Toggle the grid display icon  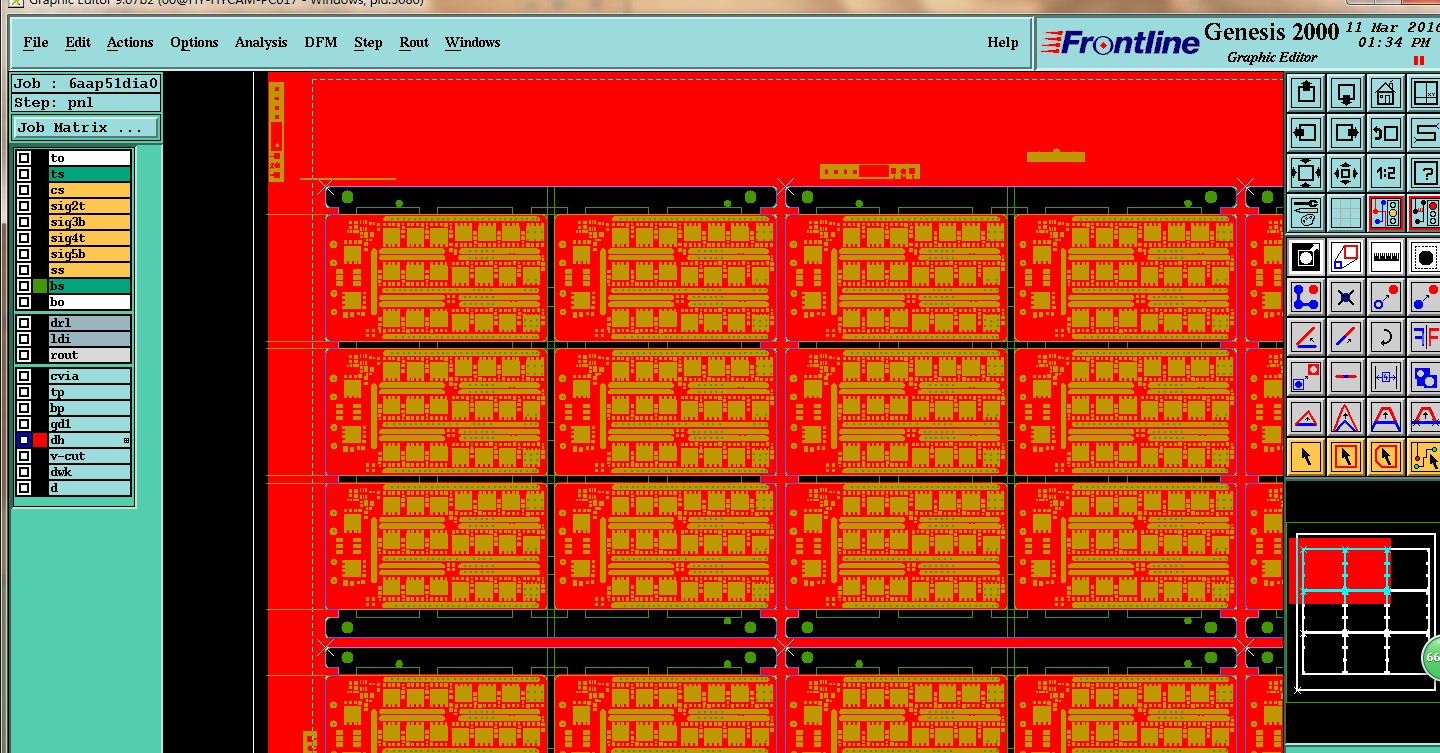click(1346, 212)
